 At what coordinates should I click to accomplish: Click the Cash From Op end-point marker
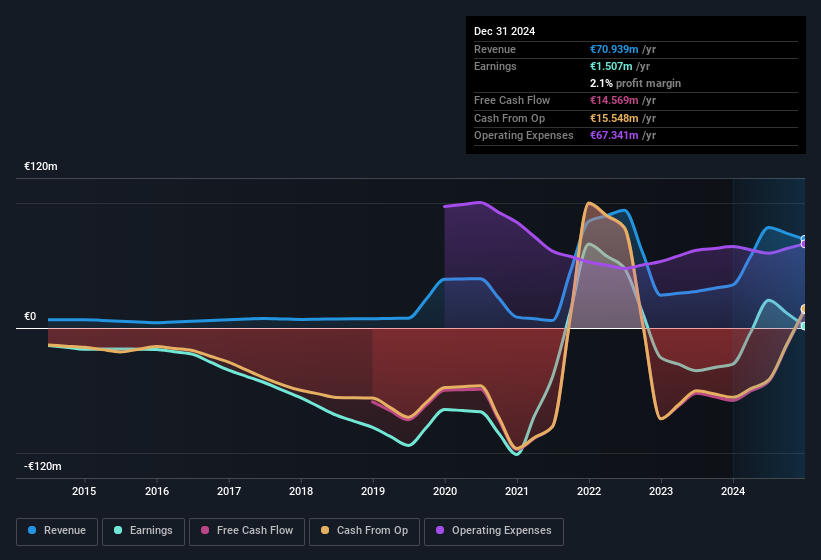pos(804,309)
